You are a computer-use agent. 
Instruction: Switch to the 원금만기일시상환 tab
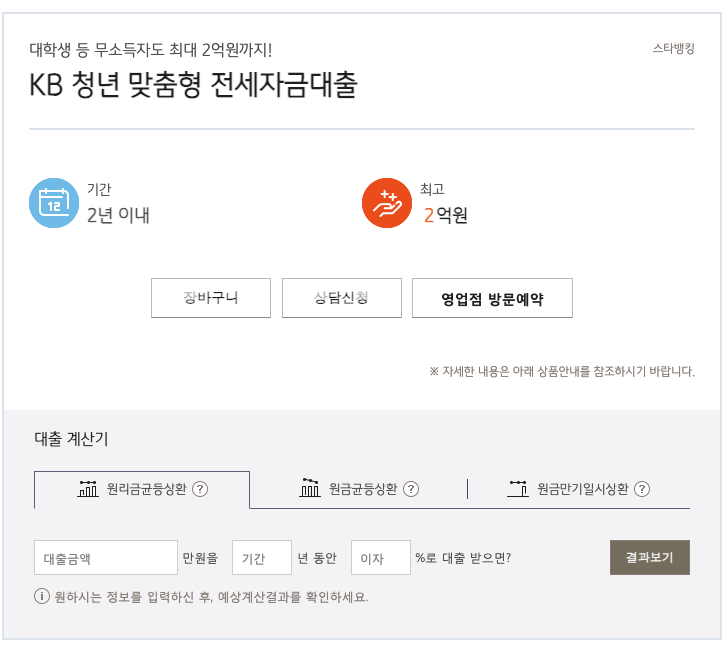(579, 489)
